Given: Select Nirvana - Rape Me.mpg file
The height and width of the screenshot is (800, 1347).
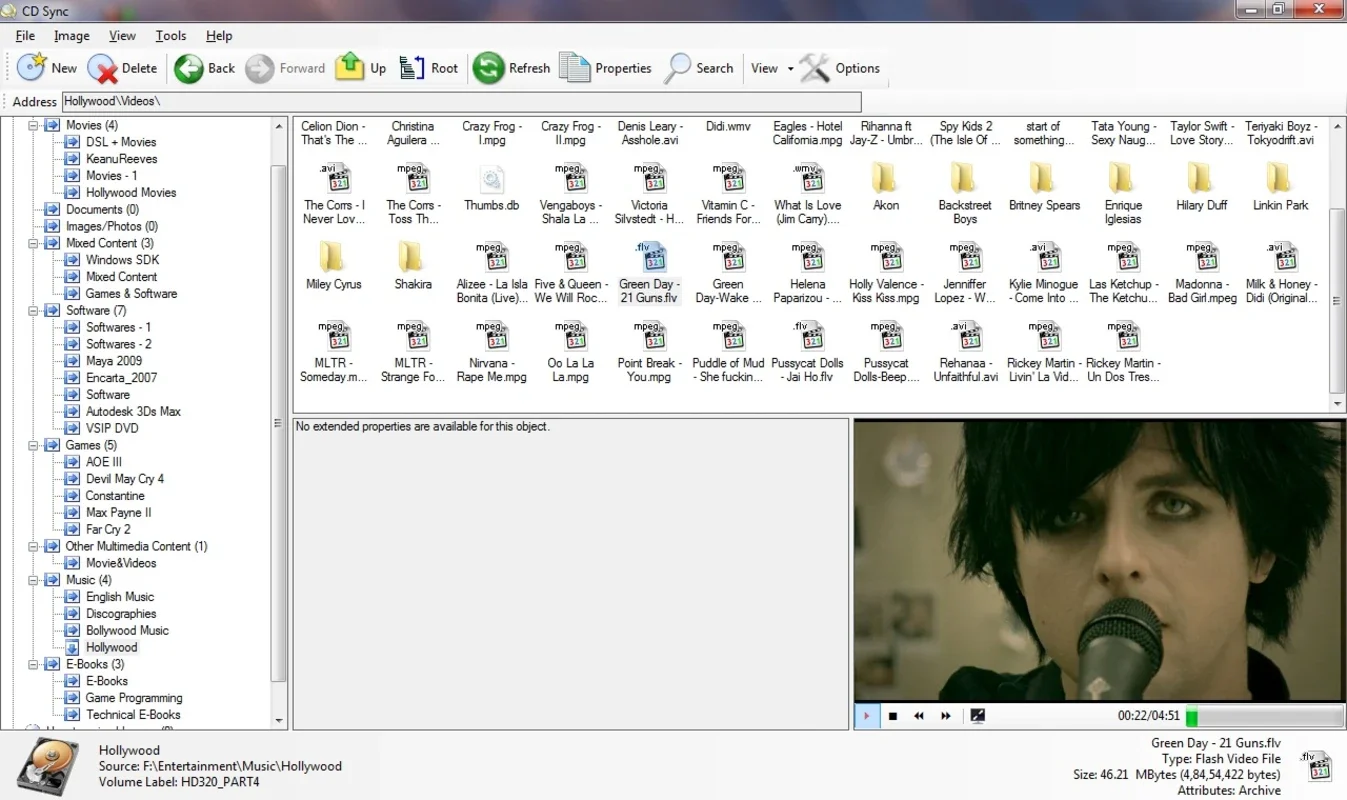Looking at the screenshot, I should tap(491, 352).
